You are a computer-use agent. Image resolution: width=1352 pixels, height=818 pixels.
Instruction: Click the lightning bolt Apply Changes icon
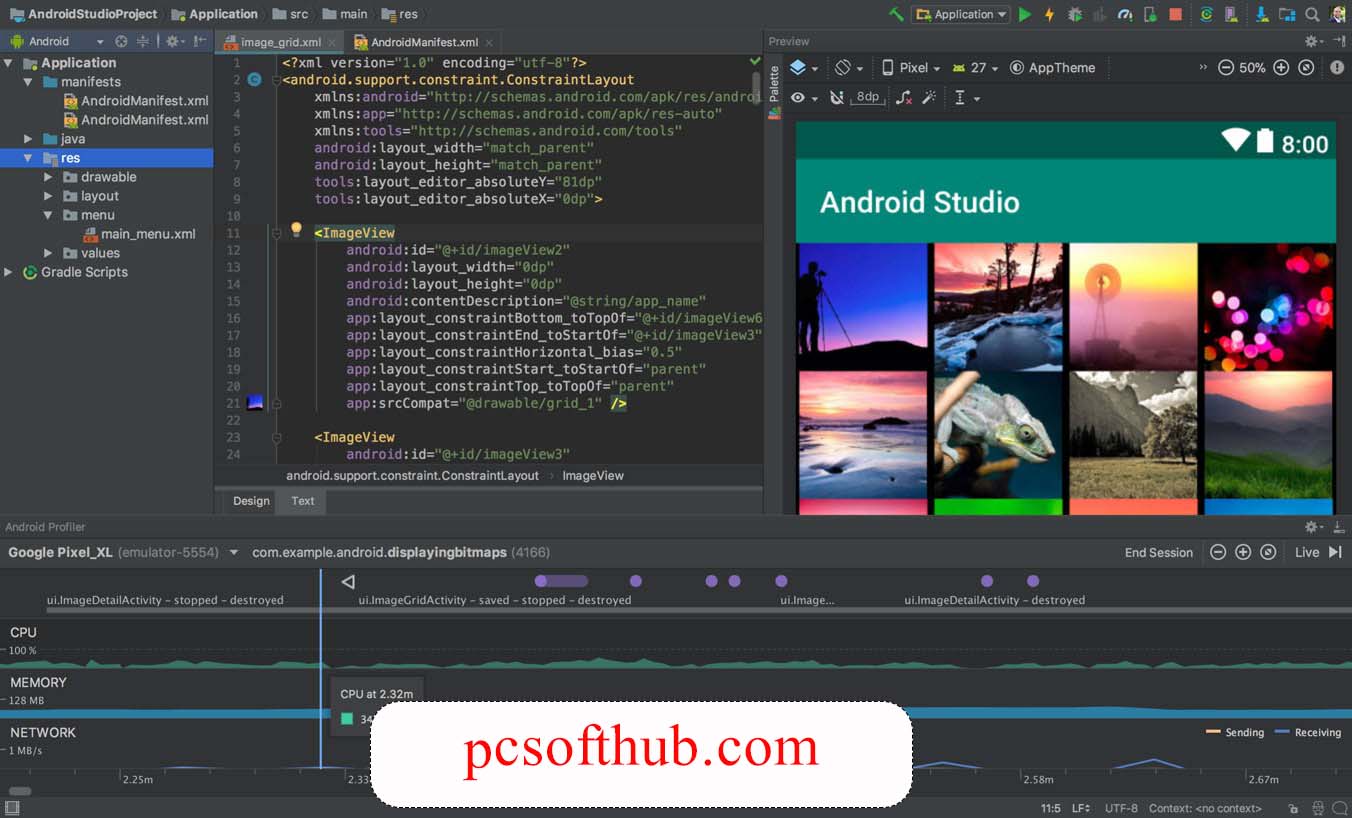(1049, 14)
